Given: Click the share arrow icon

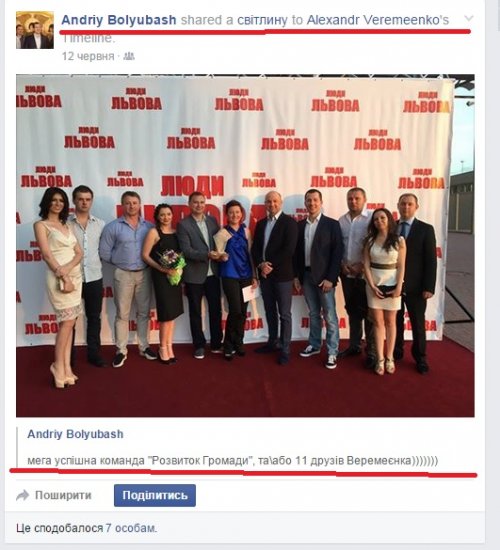Looking at the screenshot, I should pyautogui.click(x=23, y=495).
